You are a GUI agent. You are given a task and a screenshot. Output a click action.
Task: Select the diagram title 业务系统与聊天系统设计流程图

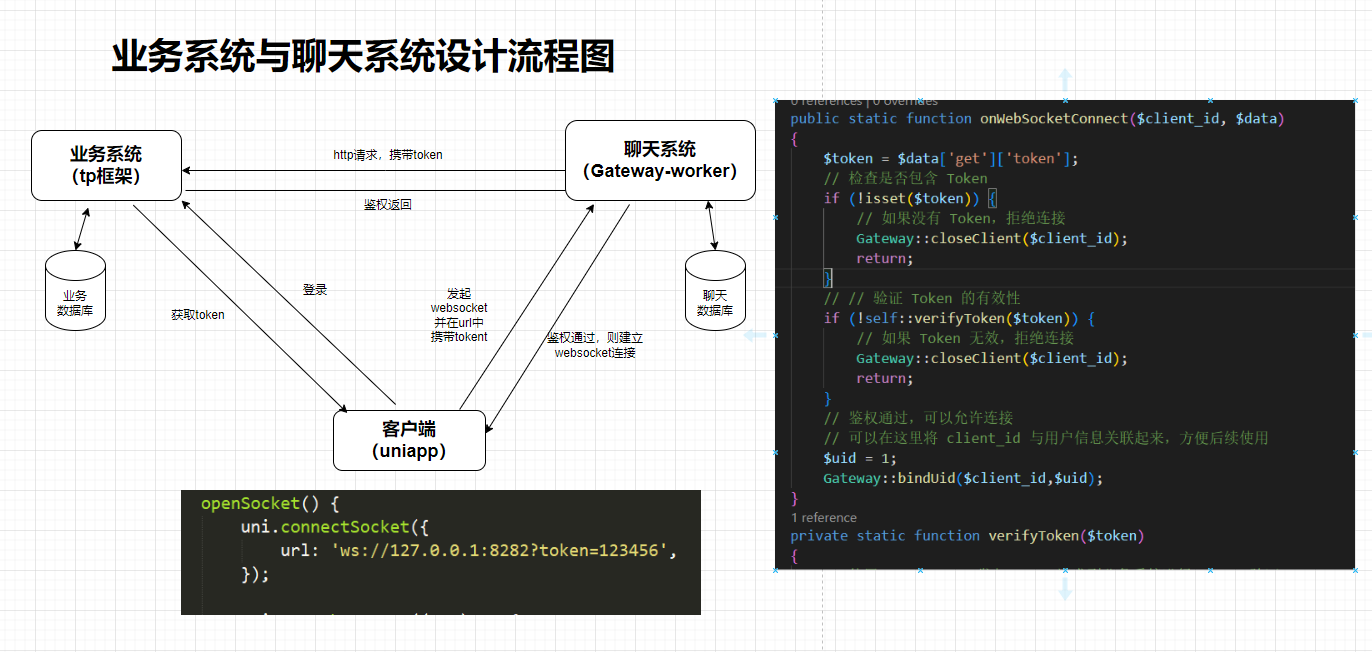coord(363,57)
